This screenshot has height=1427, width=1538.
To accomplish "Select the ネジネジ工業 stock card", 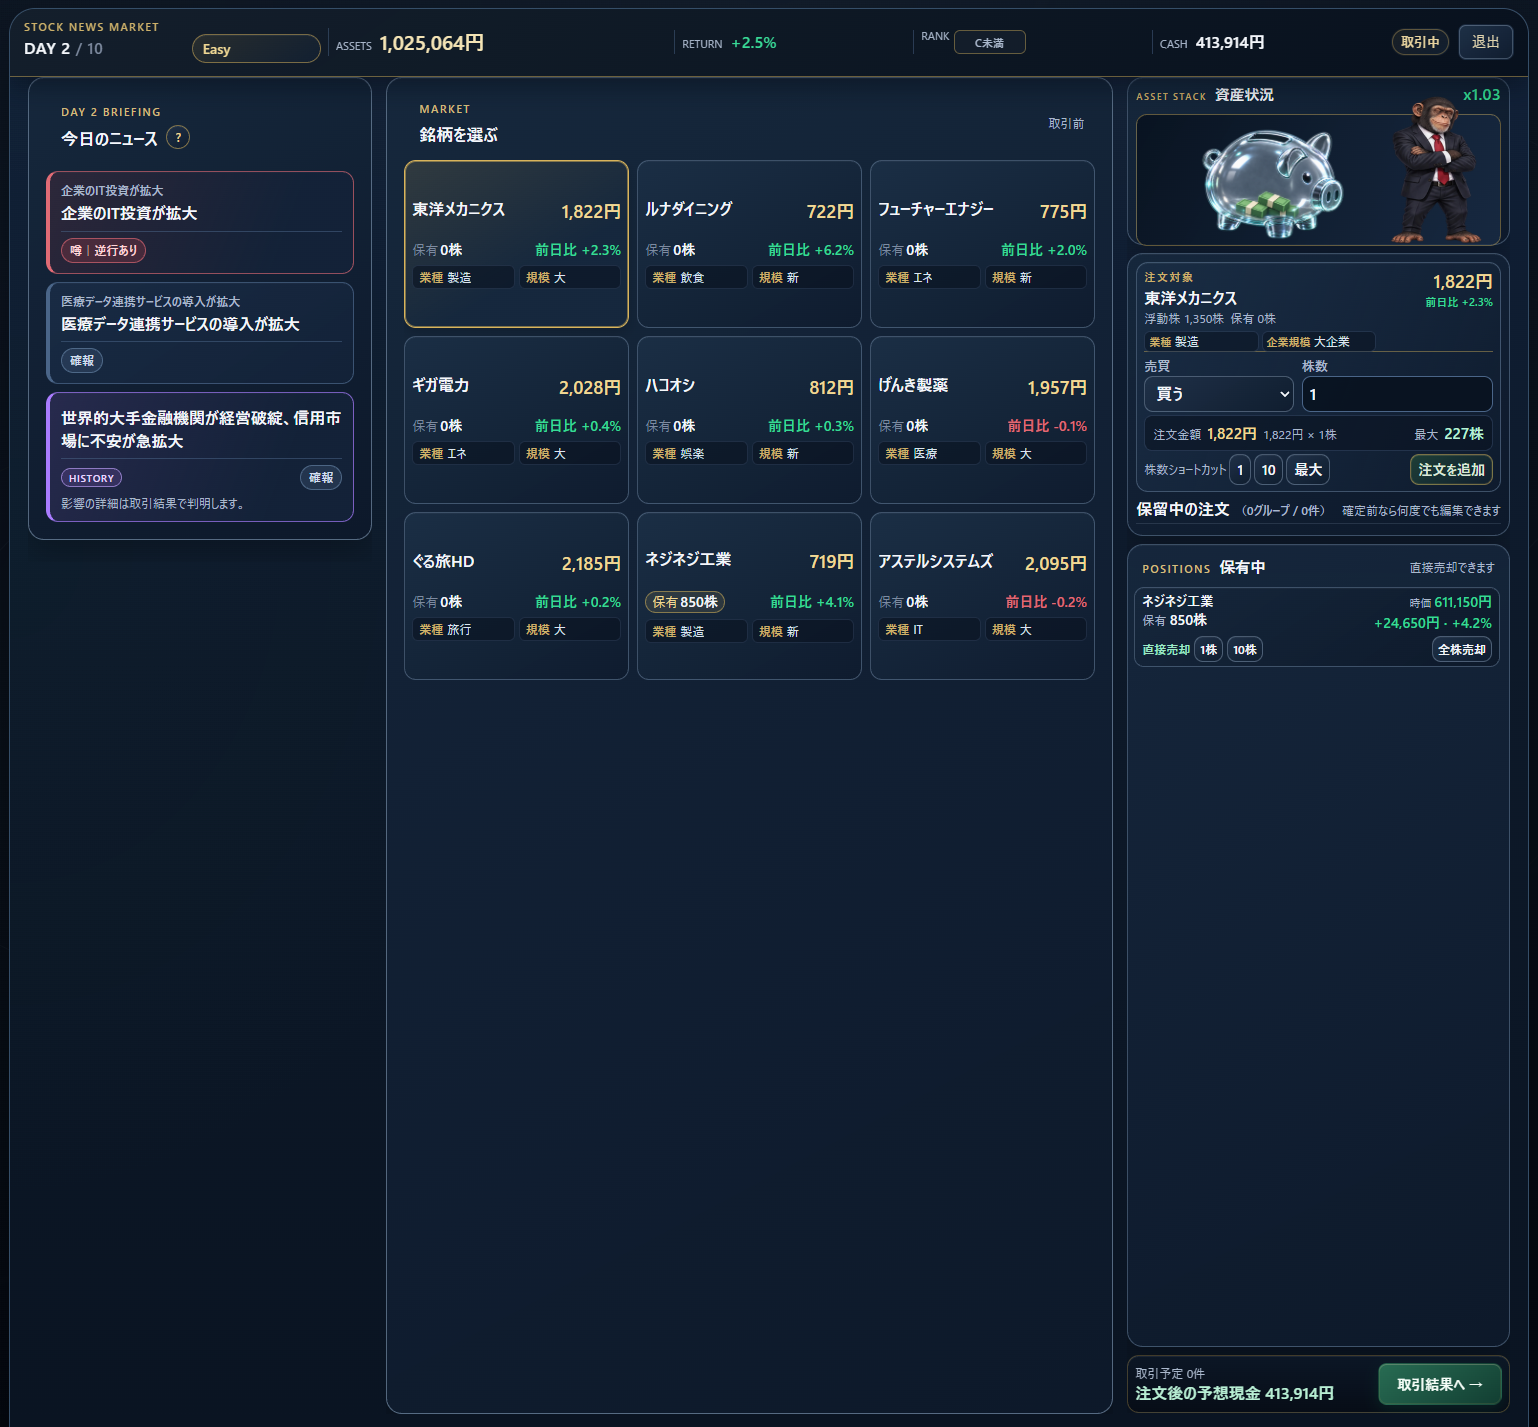I will (749, 596).
